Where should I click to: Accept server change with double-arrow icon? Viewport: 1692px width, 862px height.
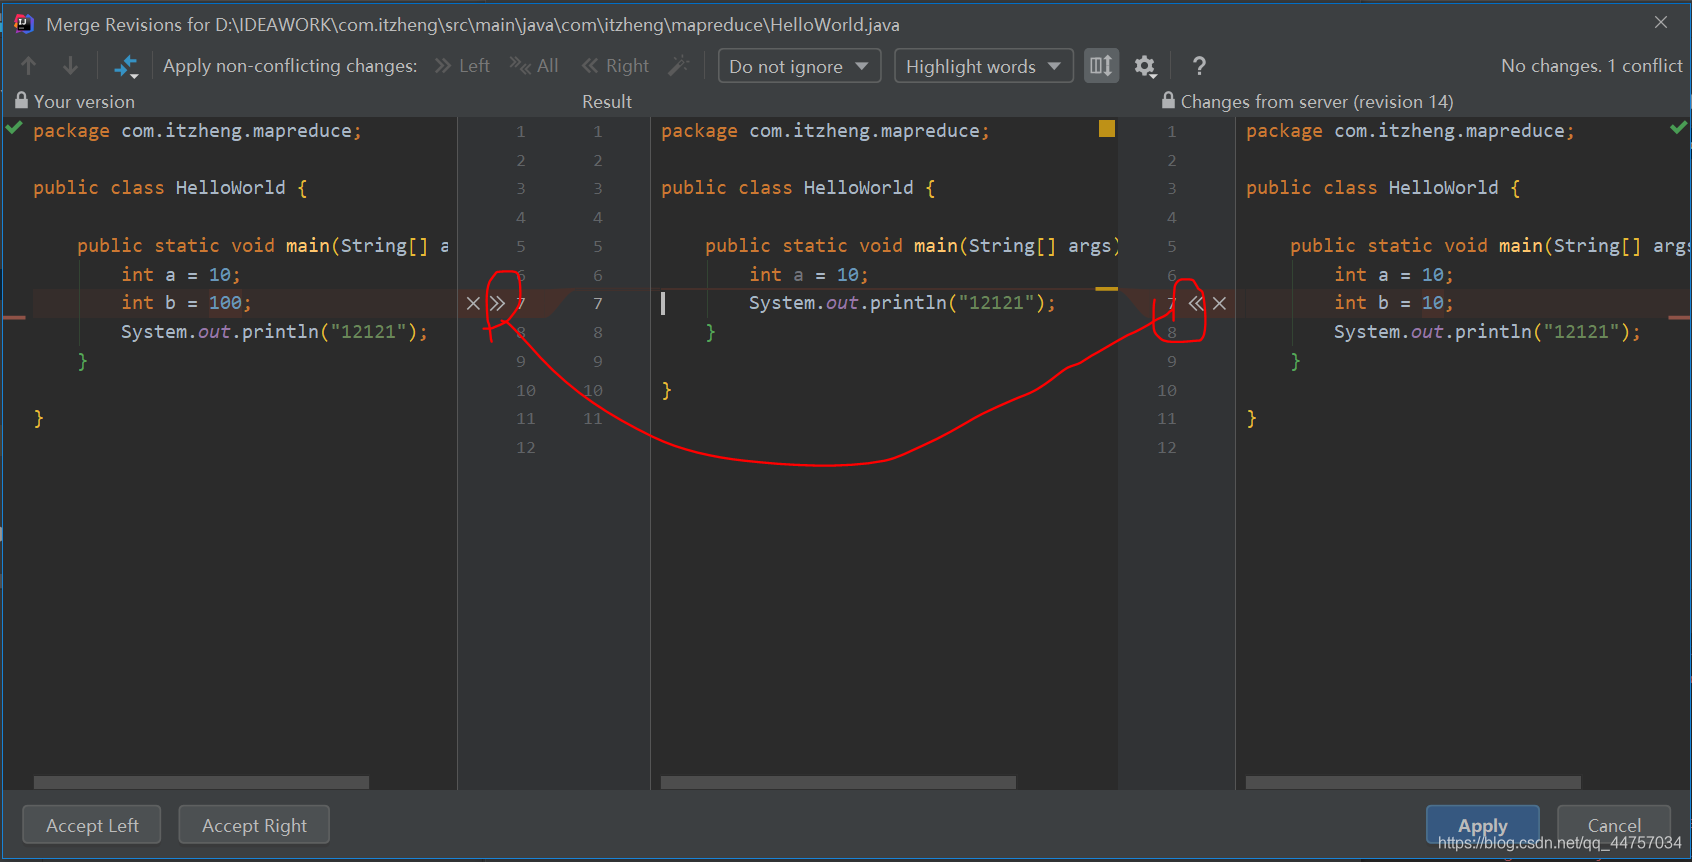click(x=1196, y=303)
